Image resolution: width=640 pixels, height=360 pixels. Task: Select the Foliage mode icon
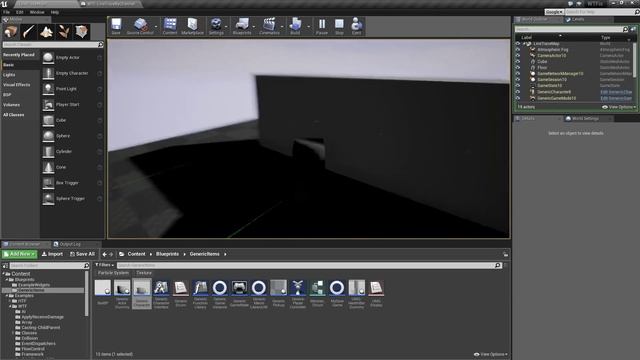coord(64,31)
